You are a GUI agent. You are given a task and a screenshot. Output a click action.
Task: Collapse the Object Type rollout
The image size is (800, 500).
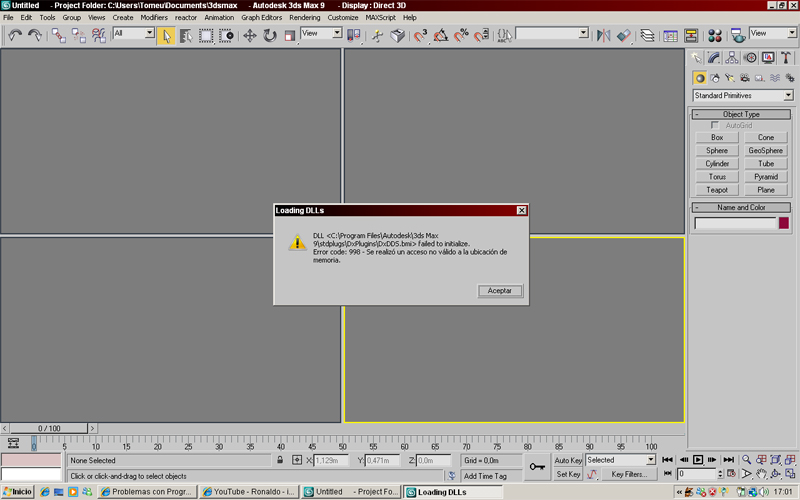click(741, 114)
